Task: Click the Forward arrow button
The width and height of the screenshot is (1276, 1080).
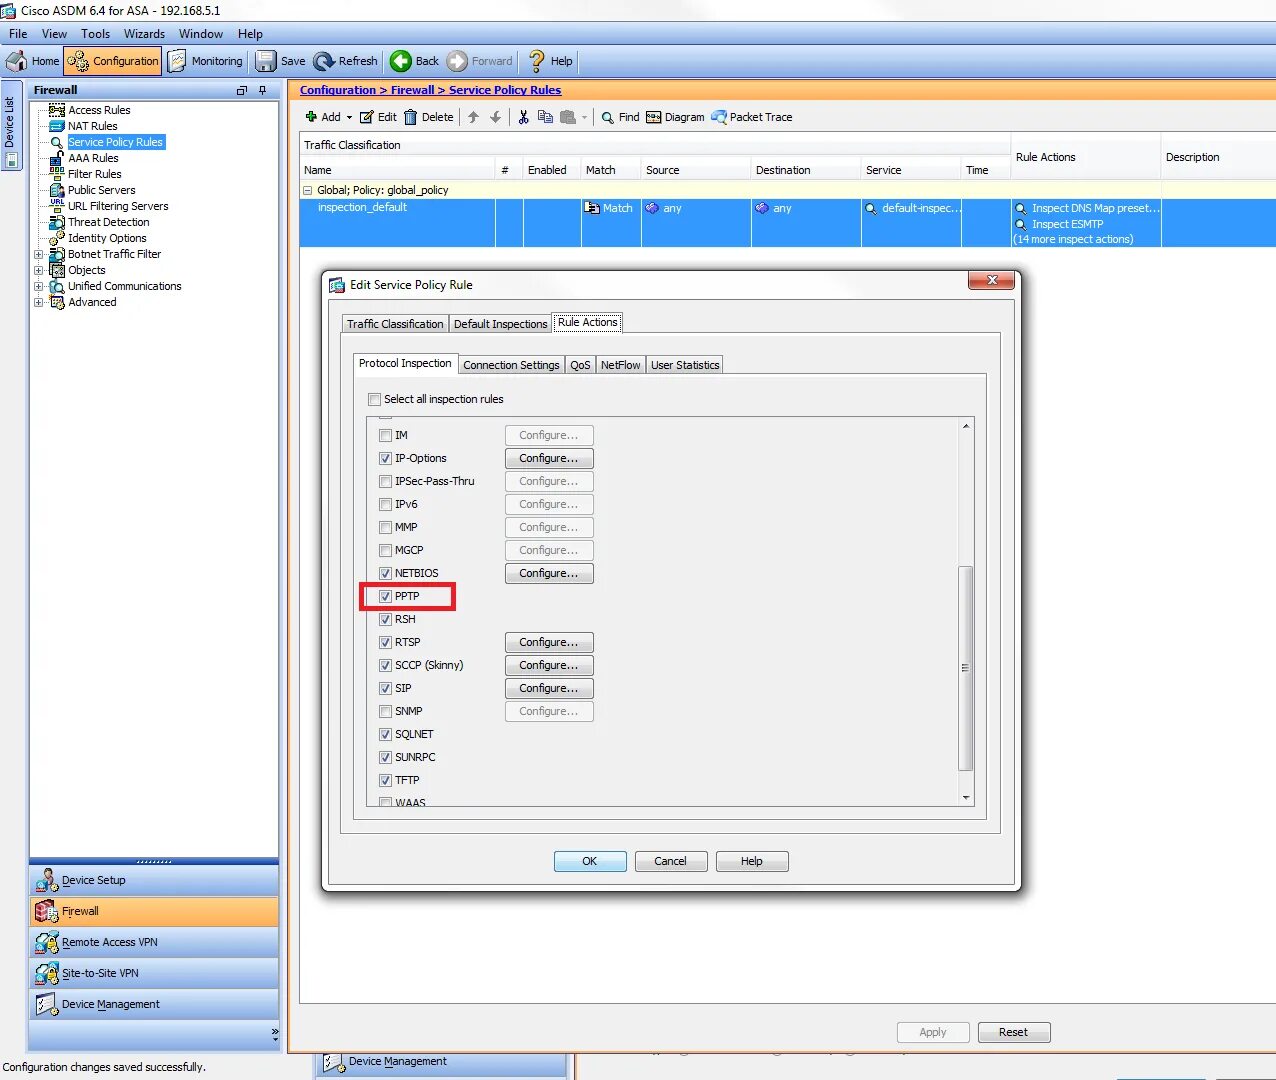Action: 480,61
